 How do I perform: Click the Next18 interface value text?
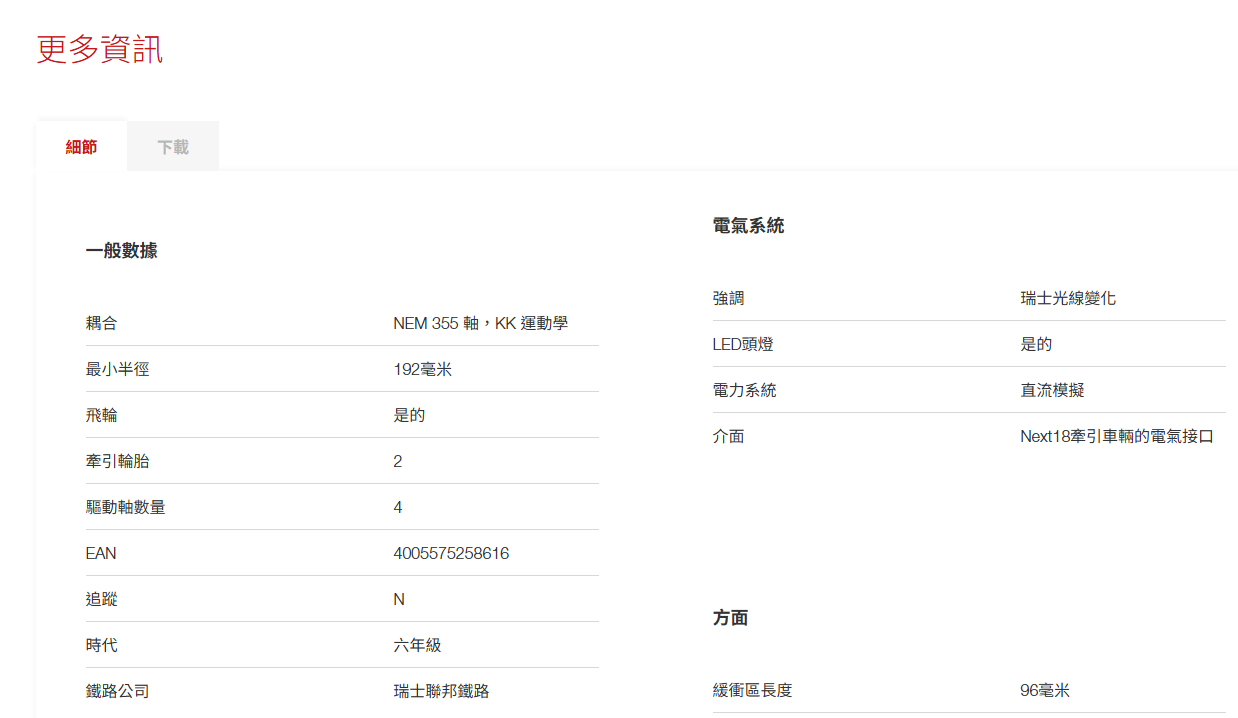(x=1116, y=436)
